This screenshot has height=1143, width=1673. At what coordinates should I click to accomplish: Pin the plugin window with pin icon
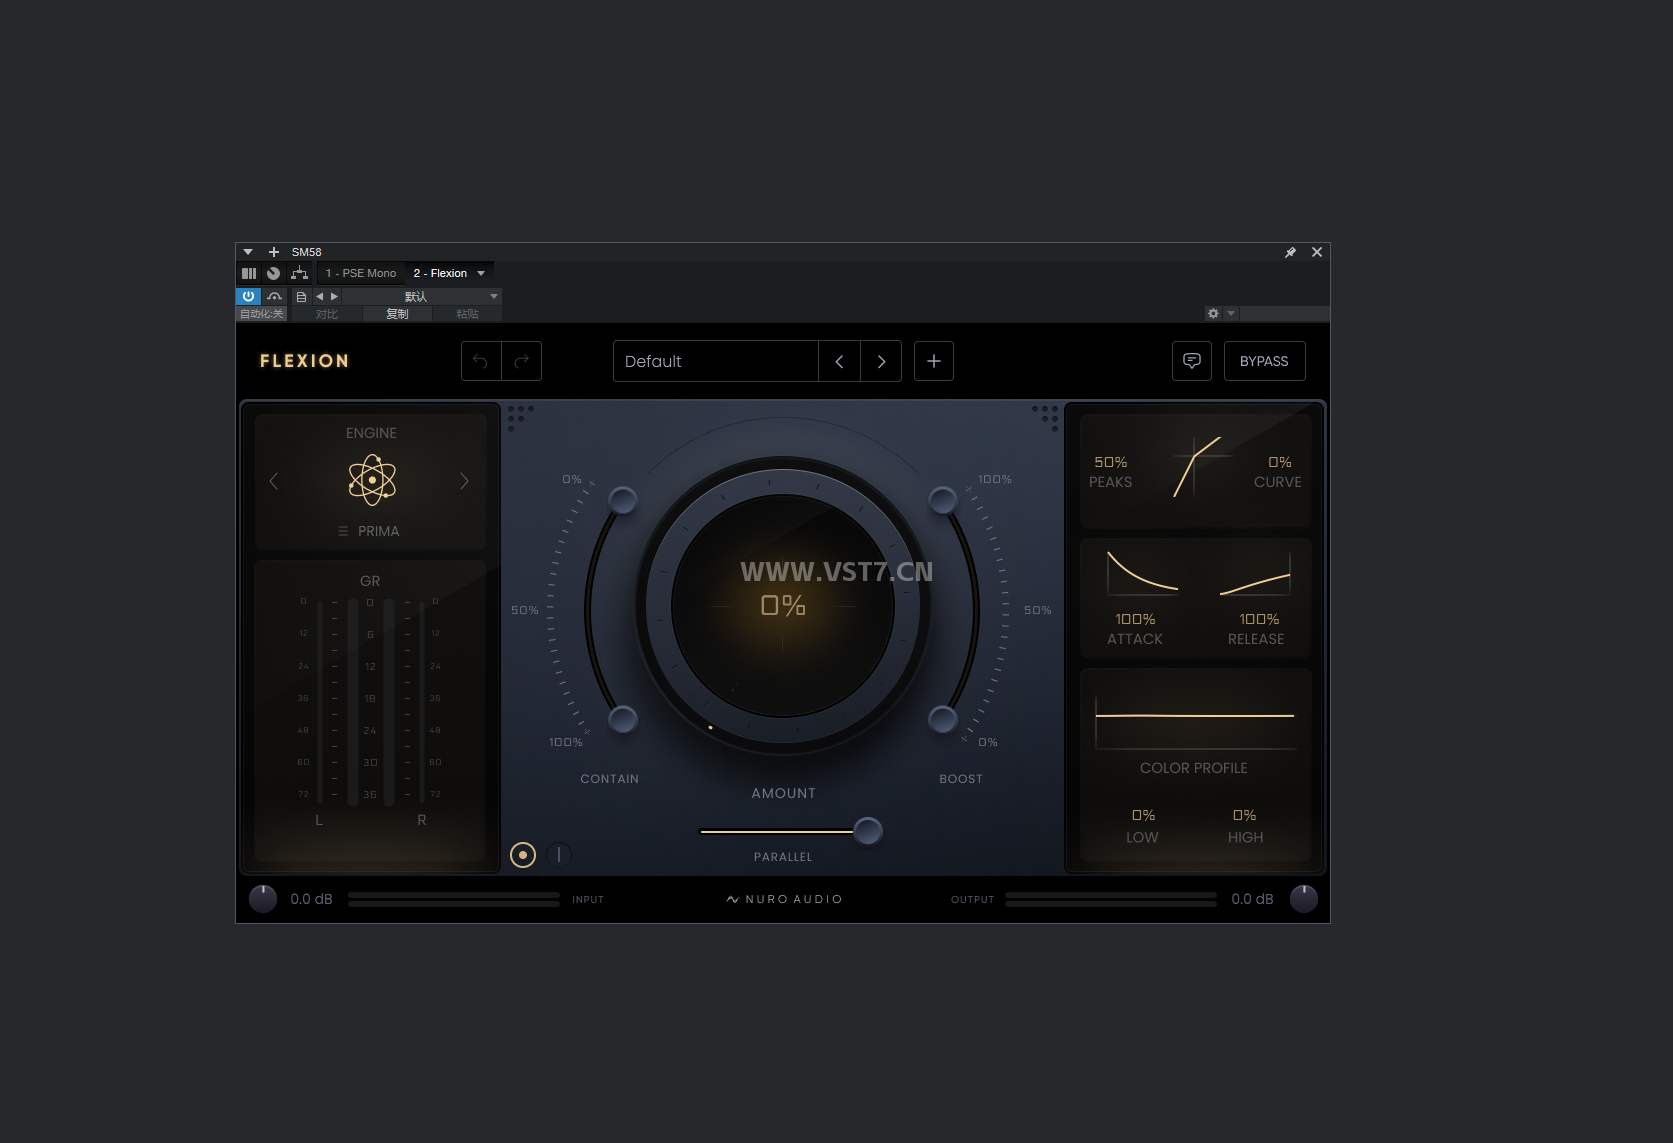[1290, 252]
